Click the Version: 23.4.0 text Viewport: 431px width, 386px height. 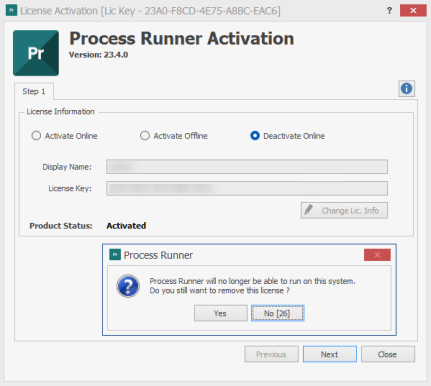pyautogui.click(x=98, y=55)
